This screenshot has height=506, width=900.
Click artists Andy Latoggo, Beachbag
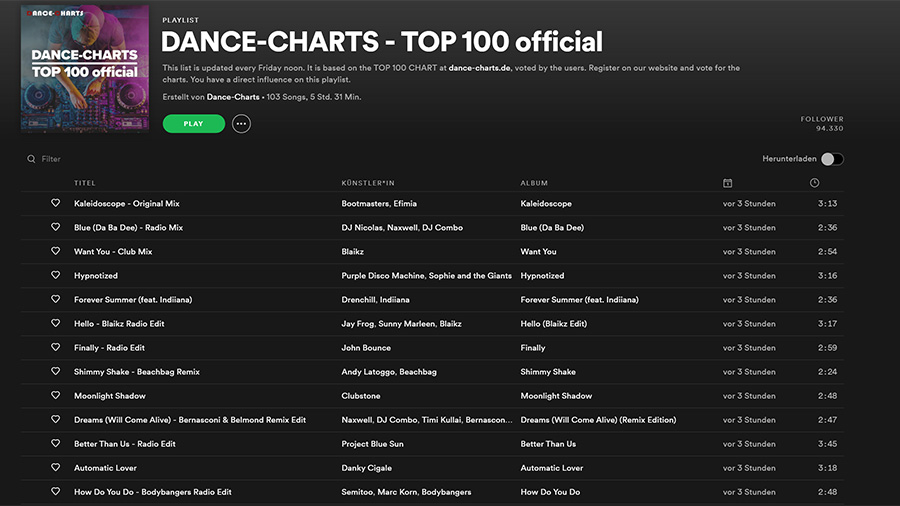click(389, 372)
